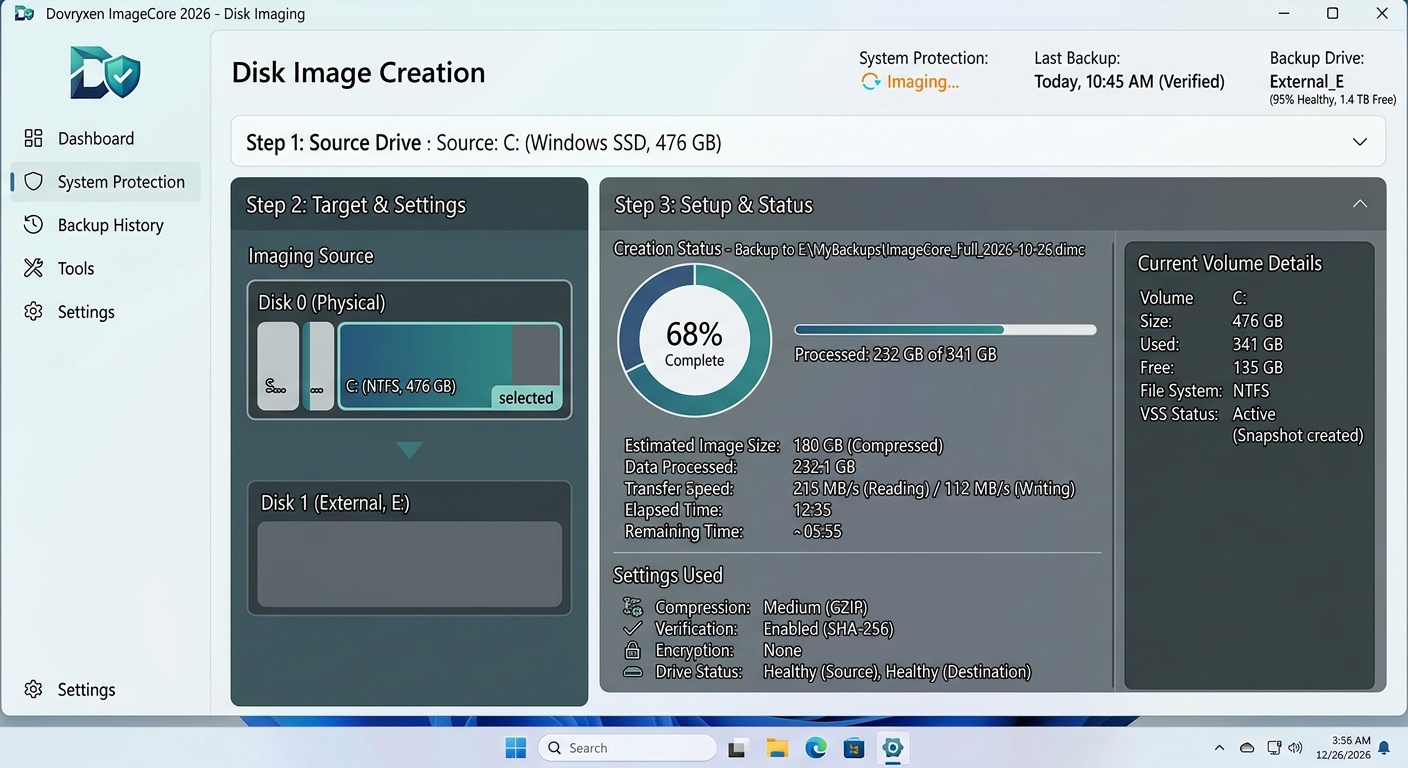Image resolution: width=1408 pixels, height=768 pixels.
Task: Open the notification bell in the system tray
Action: (1384, 748)
